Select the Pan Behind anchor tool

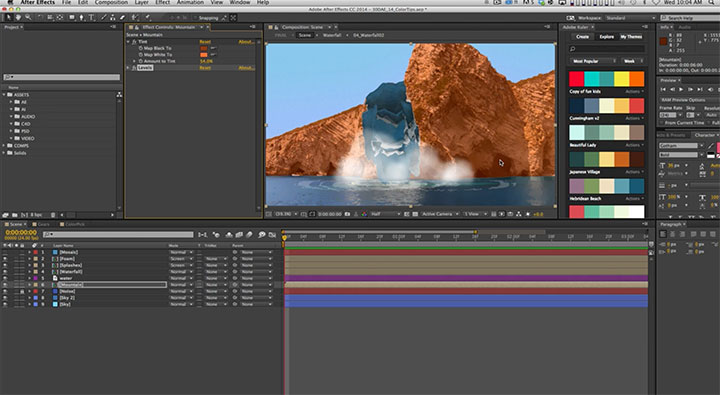tap(60, 17)
